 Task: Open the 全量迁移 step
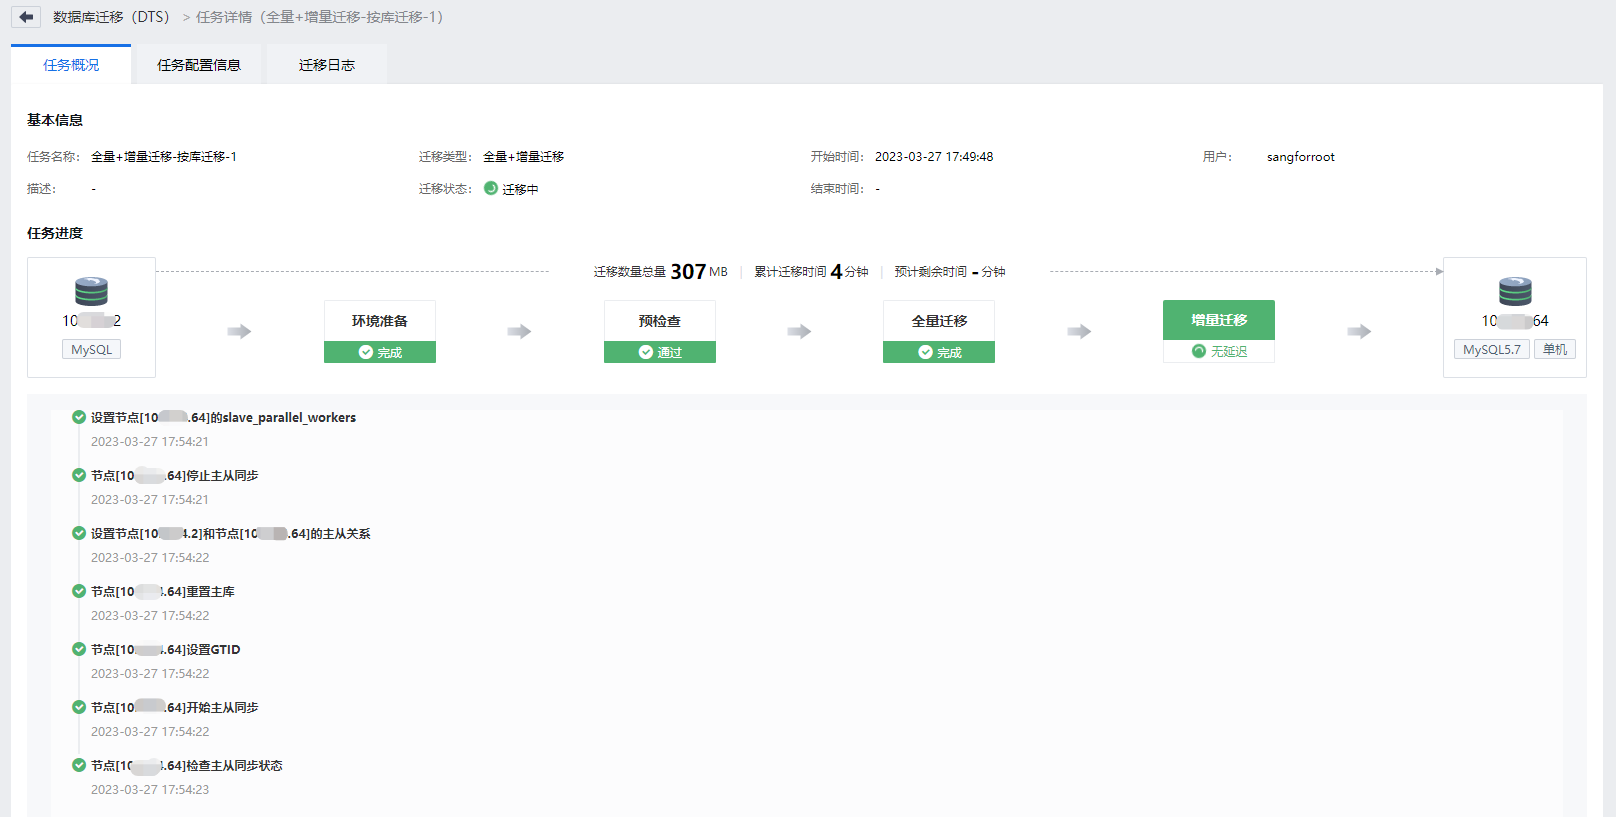pyautogui.click(x=938, y=321)
